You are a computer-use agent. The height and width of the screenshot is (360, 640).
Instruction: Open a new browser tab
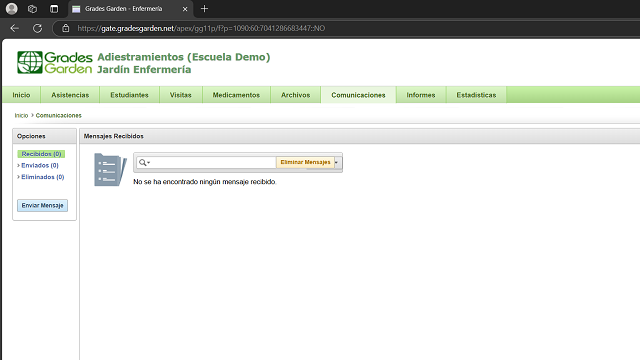point(204,9)
